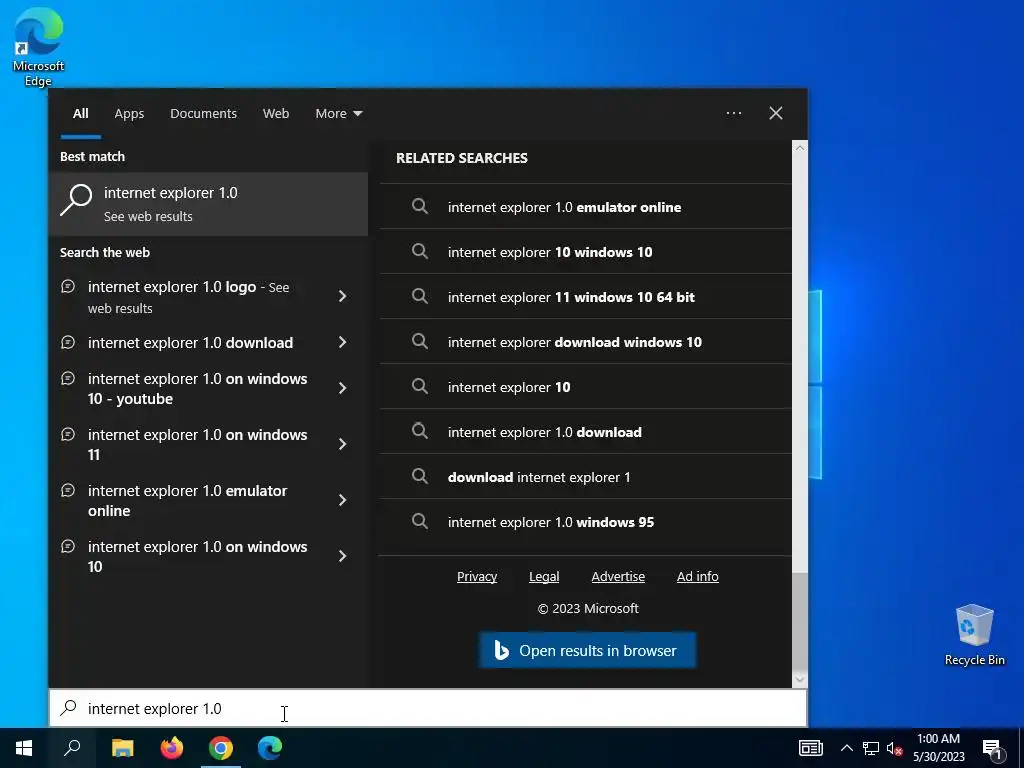Expand arrow for left-panel 'internet explorer 1.0 download'

pos(342,342)
